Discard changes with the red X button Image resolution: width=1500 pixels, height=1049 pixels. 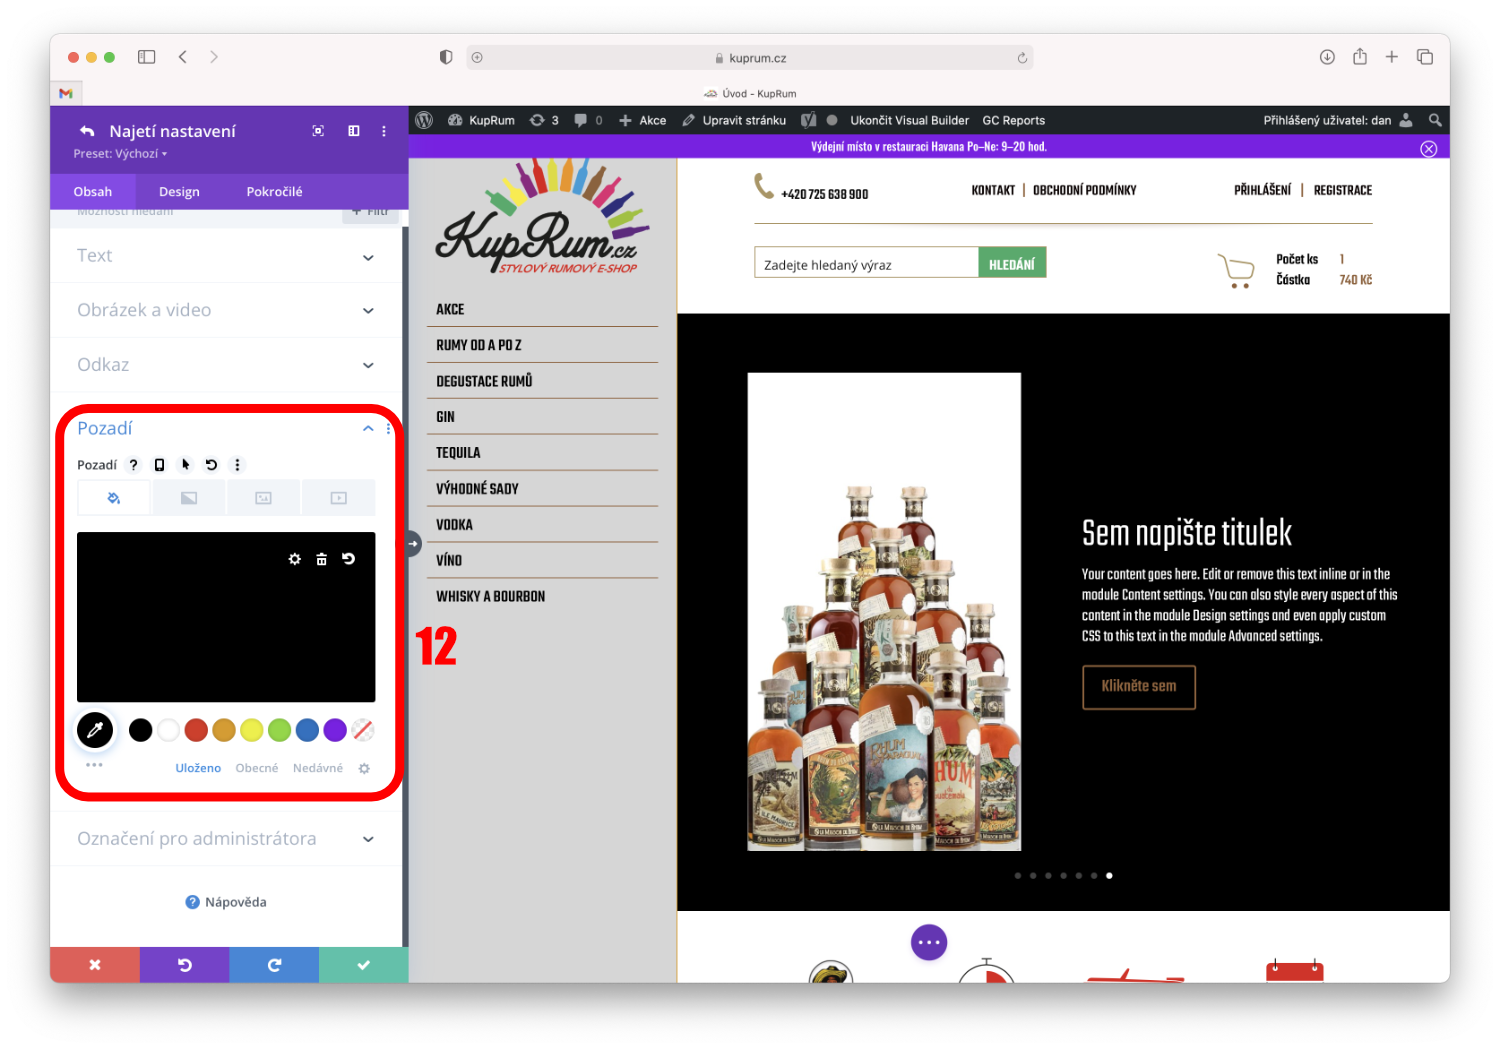pyautogui.click(x=95, y=965)
